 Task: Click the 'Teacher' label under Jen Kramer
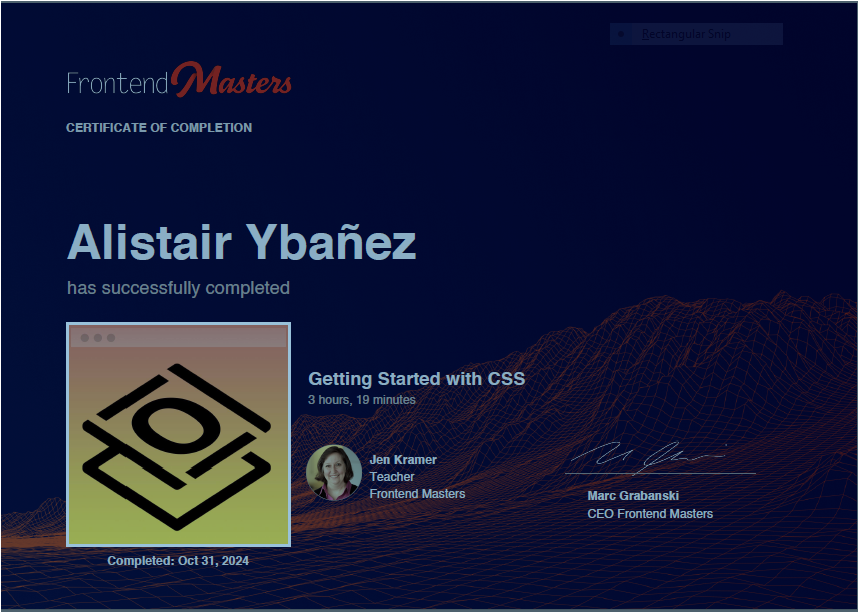[x=392, y=477]
